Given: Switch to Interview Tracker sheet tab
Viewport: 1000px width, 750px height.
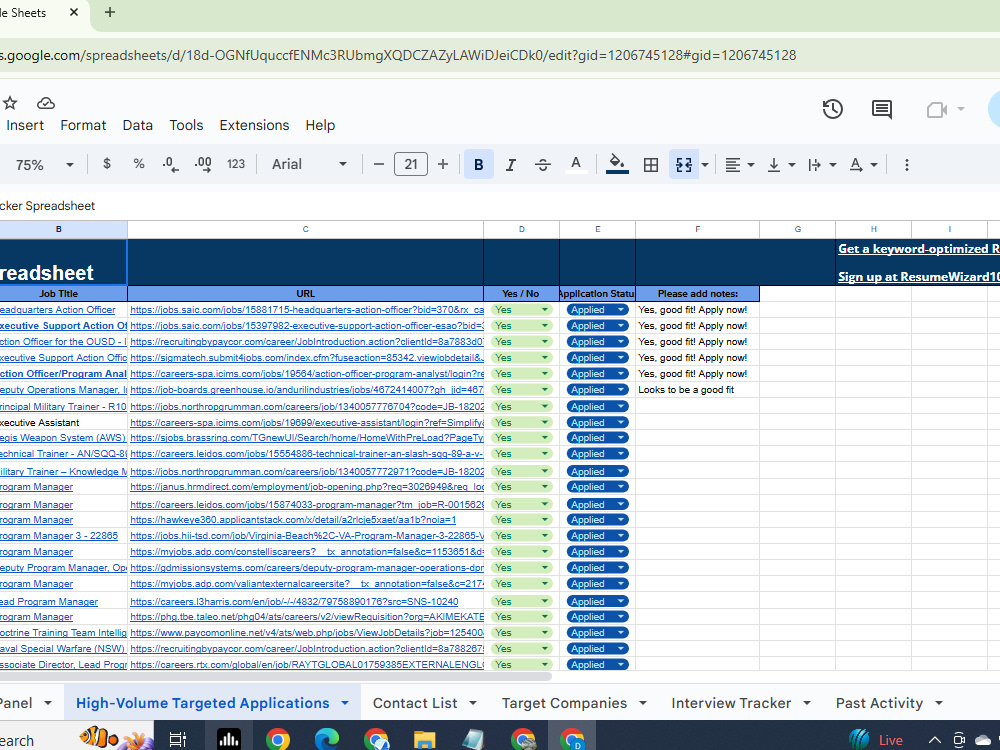Looking at the screenshot, I should (x=731, y=703).
